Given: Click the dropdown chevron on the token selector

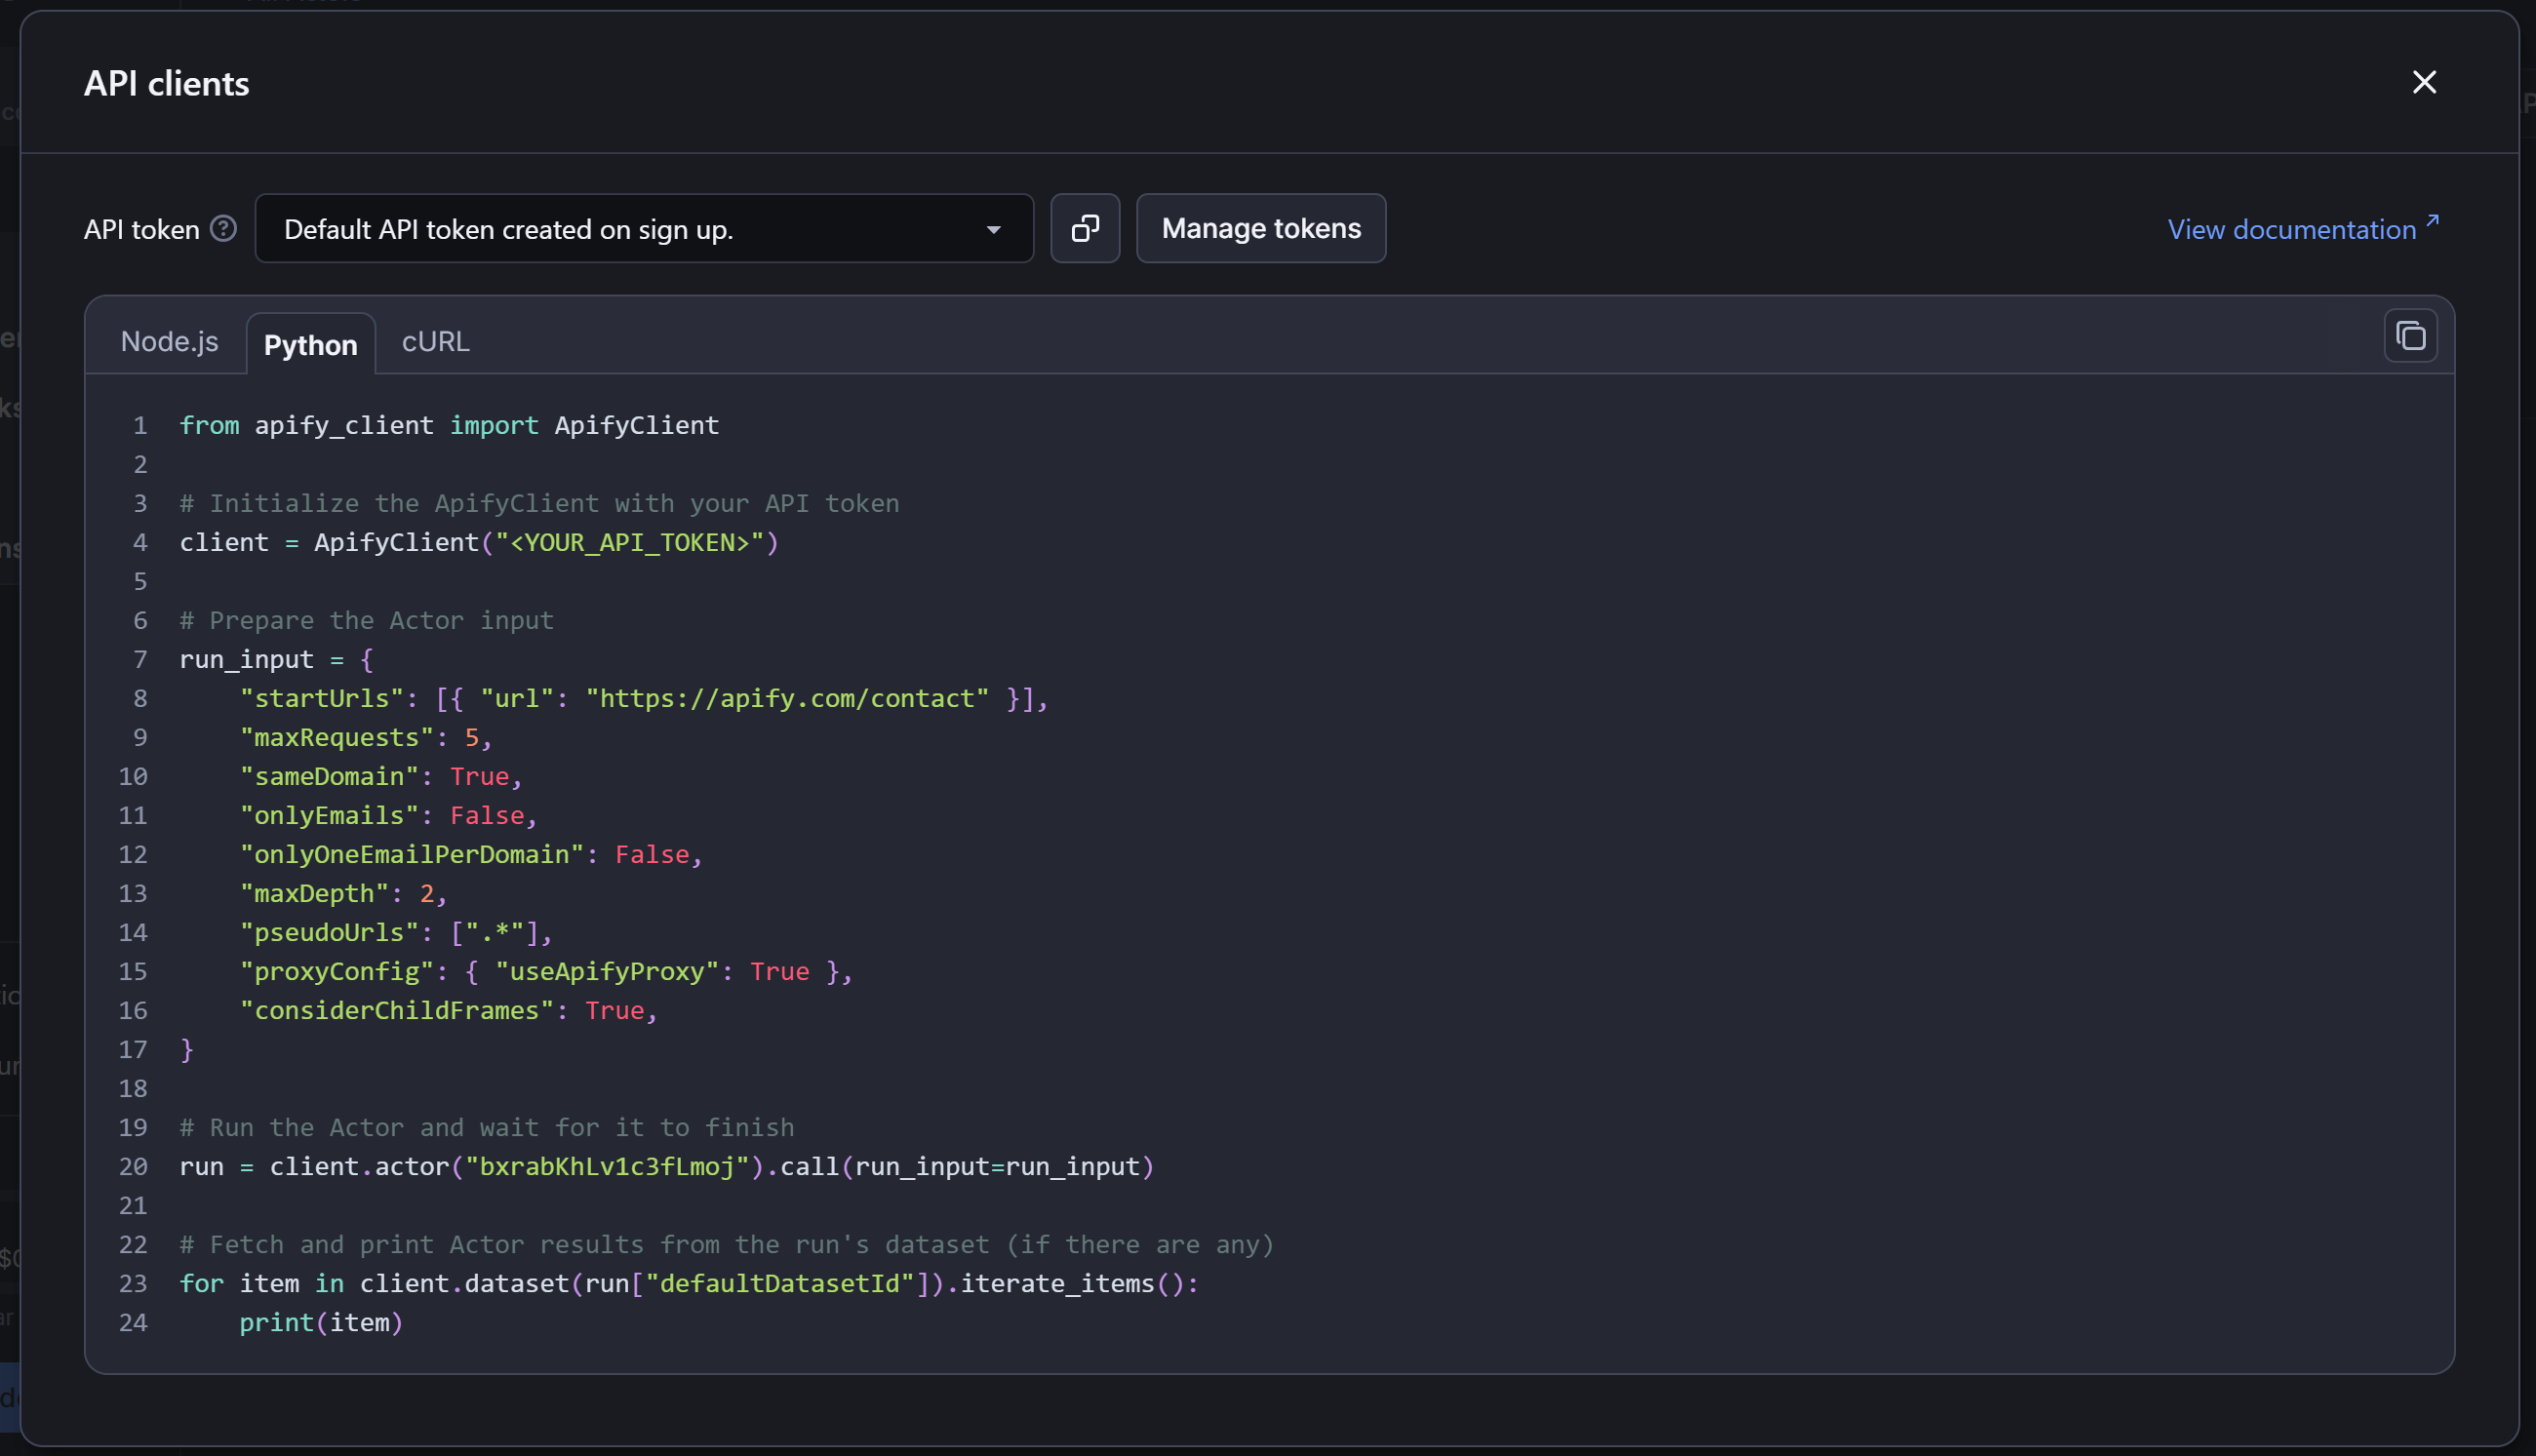Looking at the screenshot, I should (x=993, y=229).
